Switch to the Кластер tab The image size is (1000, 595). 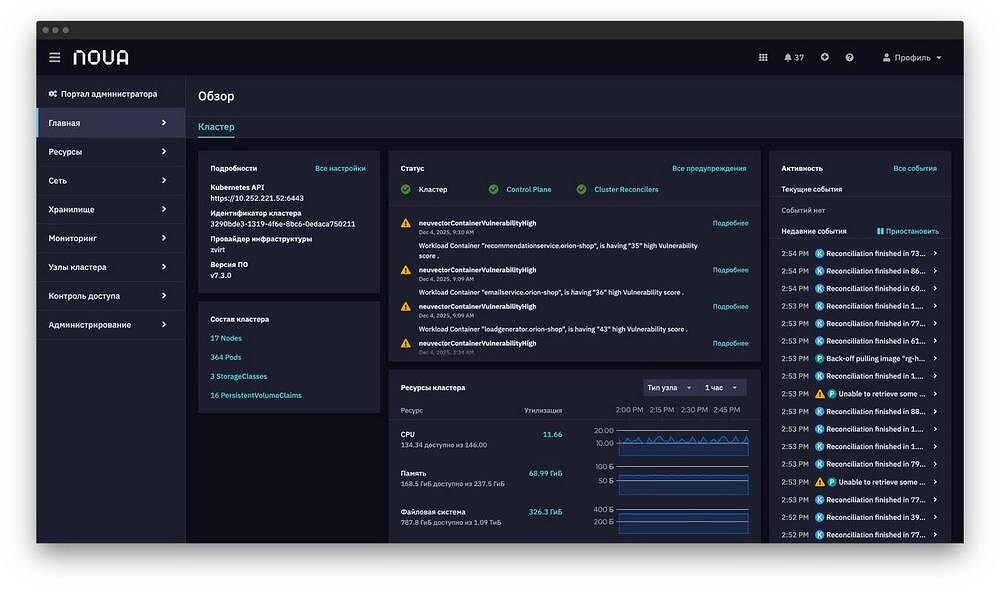coord(216,127)
